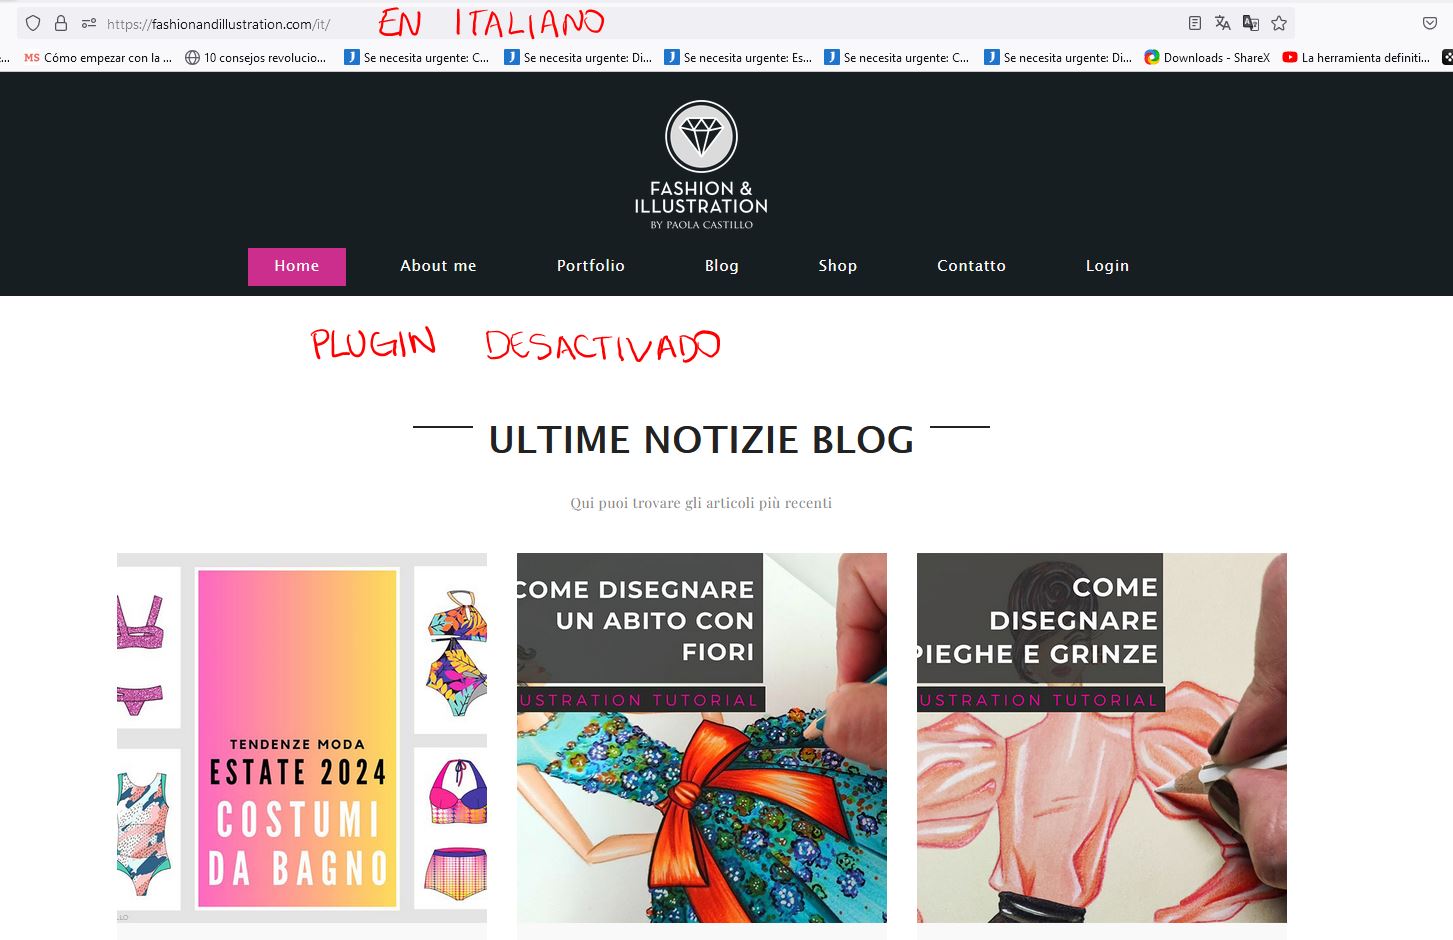This screenshot has height=940, width=1453.
Task: Go to the Portfolio menu item
Action: pyautogui.click(x=591, y=266)
